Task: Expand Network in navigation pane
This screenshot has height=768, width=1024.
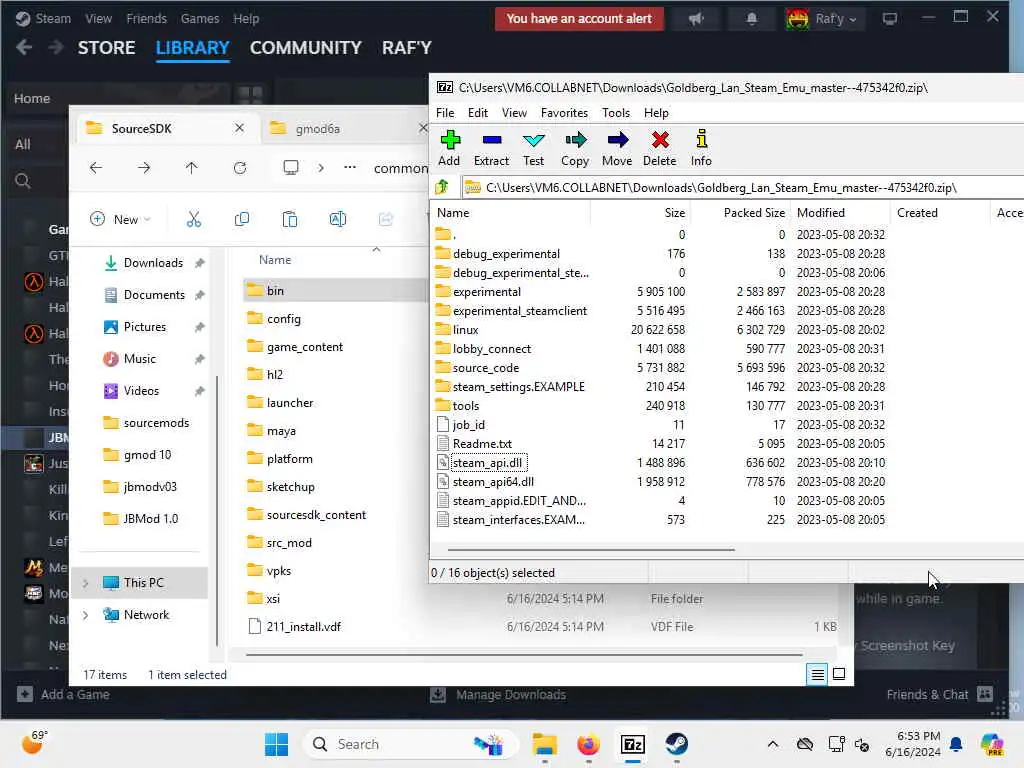Action: [86, 615]
